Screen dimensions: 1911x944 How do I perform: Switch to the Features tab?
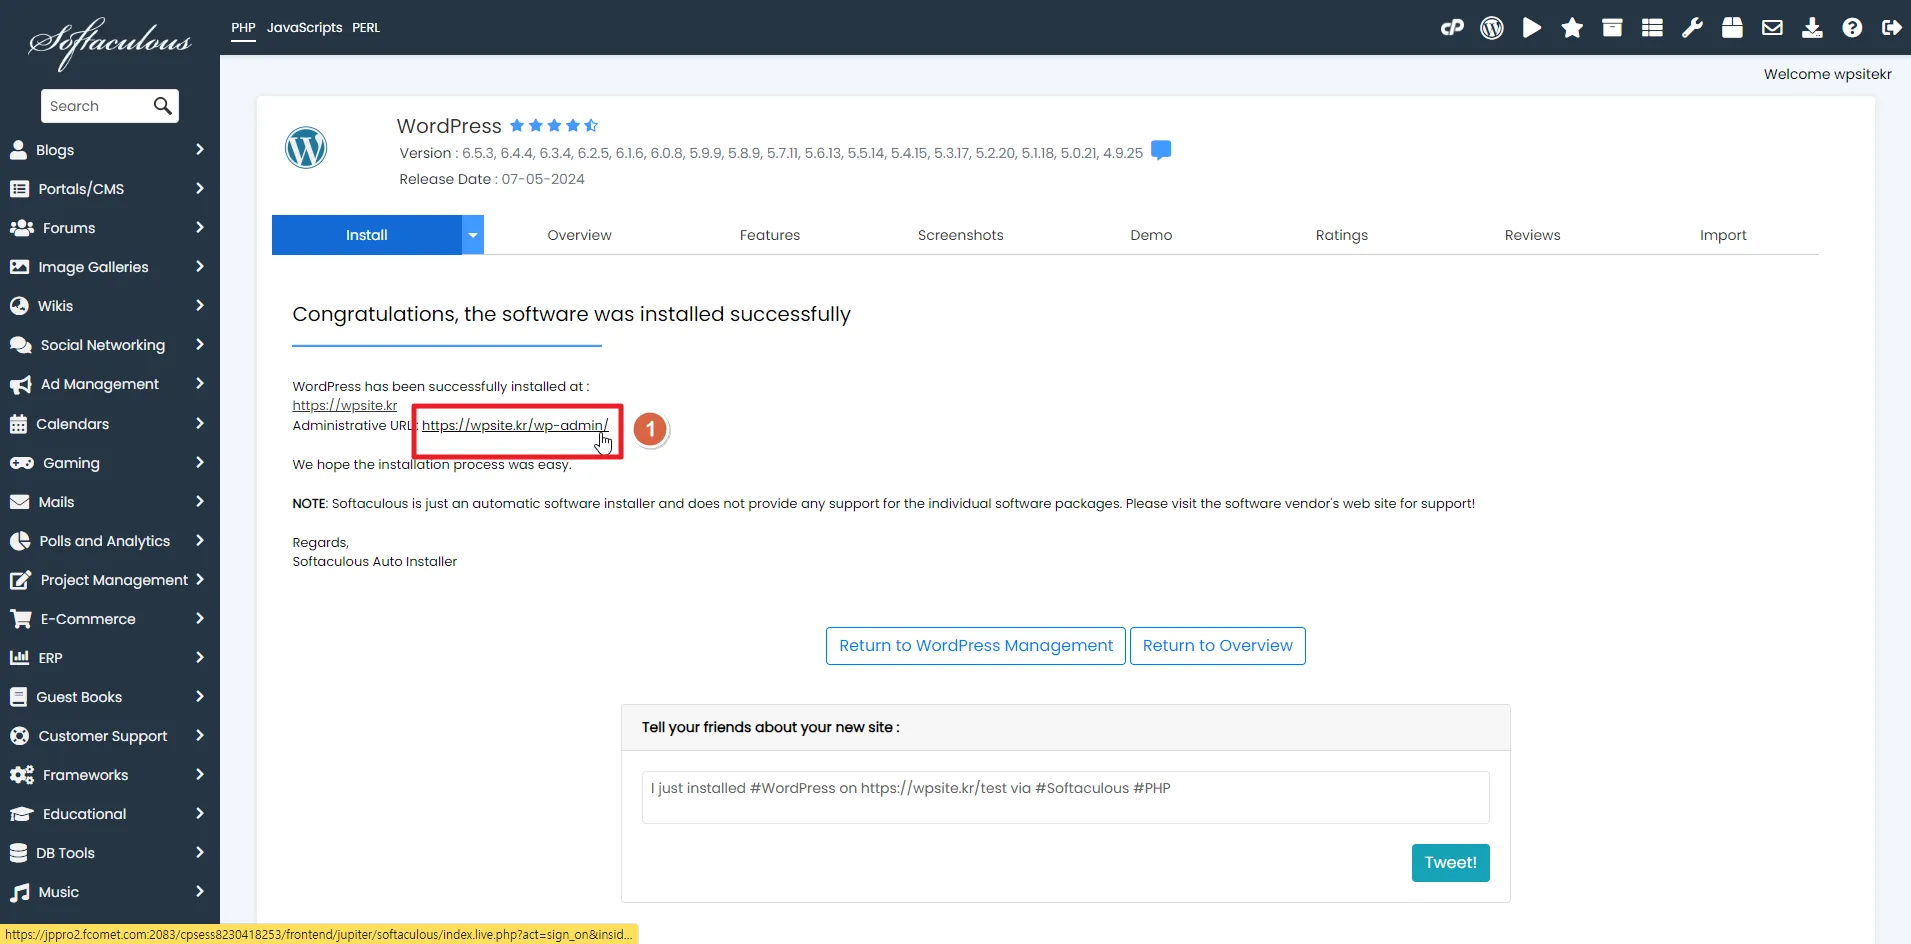point(770,235)
